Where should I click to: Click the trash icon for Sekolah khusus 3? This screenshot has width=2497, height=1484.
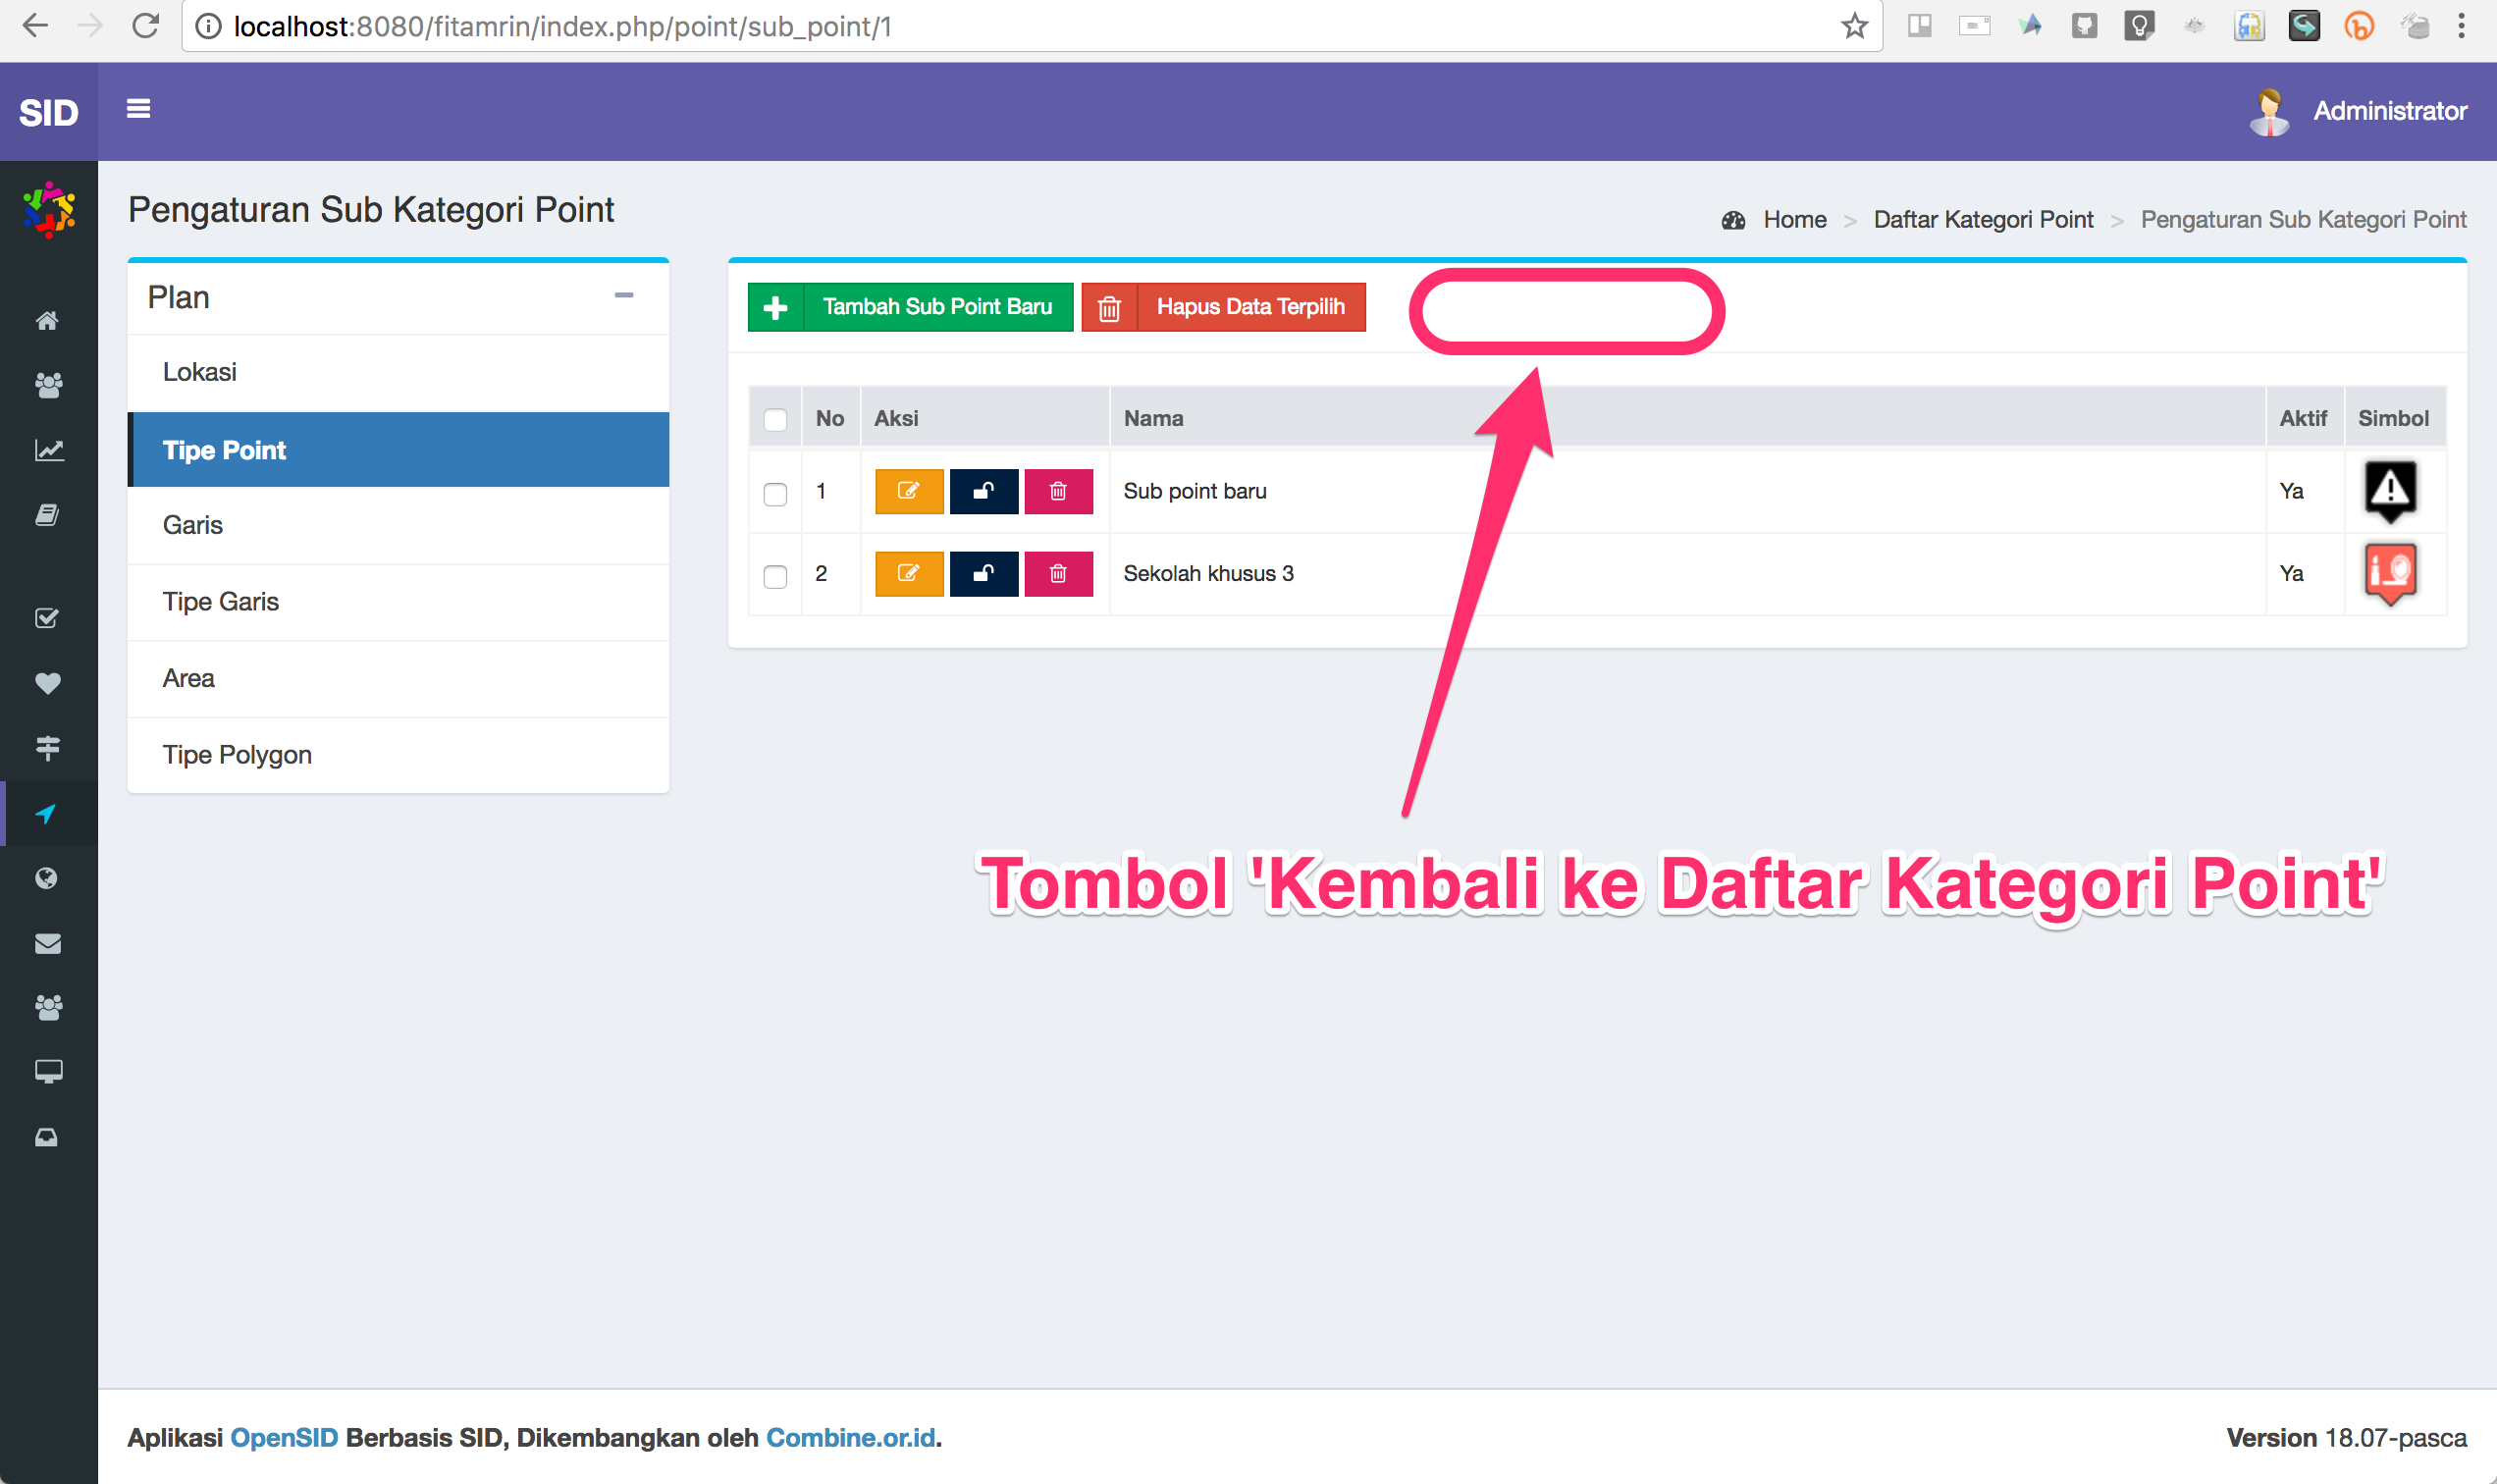tap(1058, 573)
